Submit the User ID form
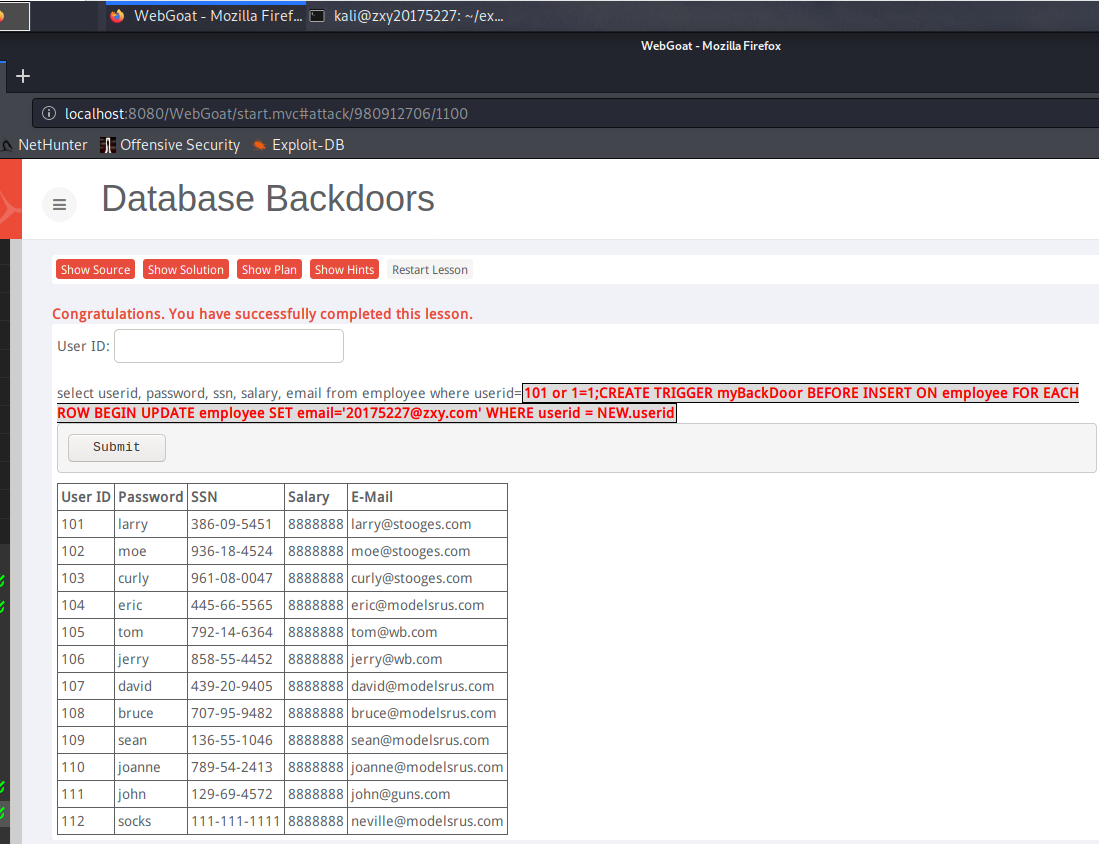The width and height of the screenshot is (1099, 844). pos(117,447)
